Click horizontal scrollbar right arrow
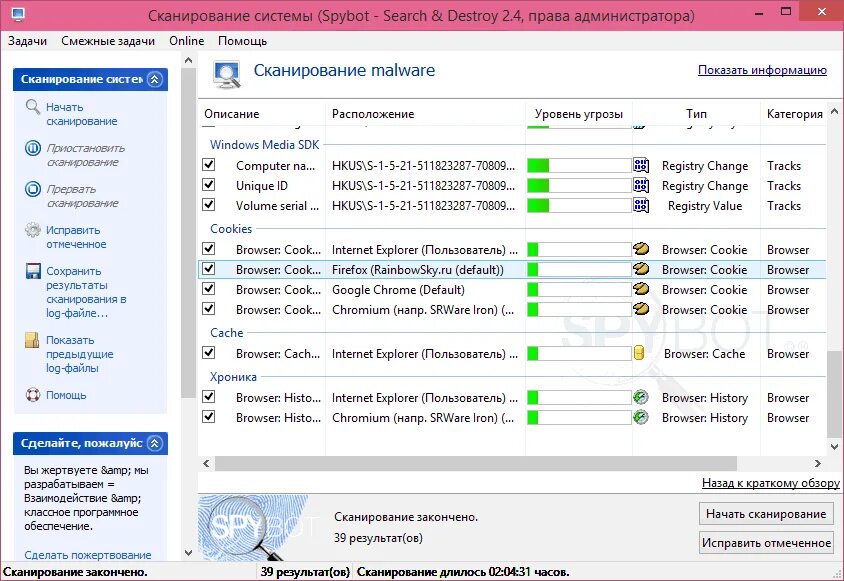844x581 pixels. [818, 463]
